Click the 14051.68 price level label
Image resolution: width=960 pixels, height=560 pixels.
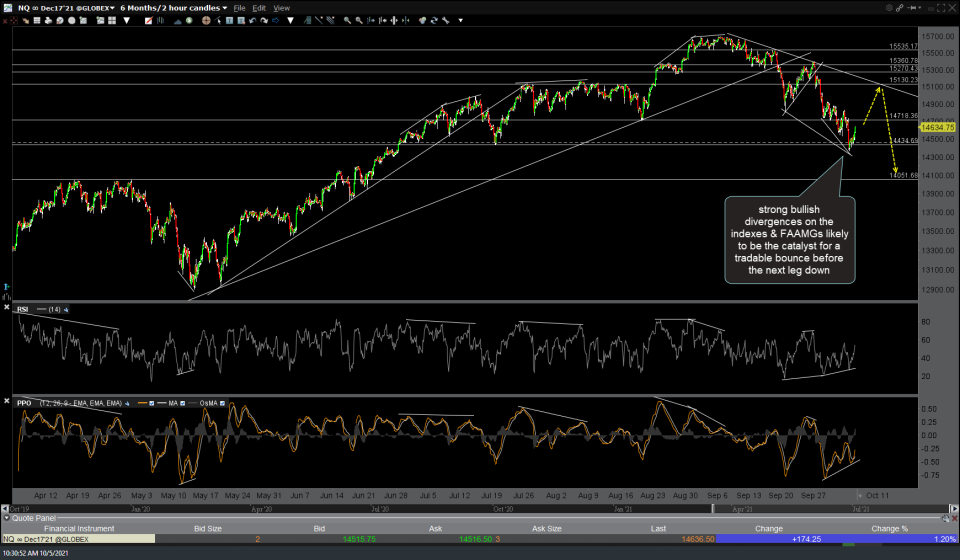tap(903, 176)
